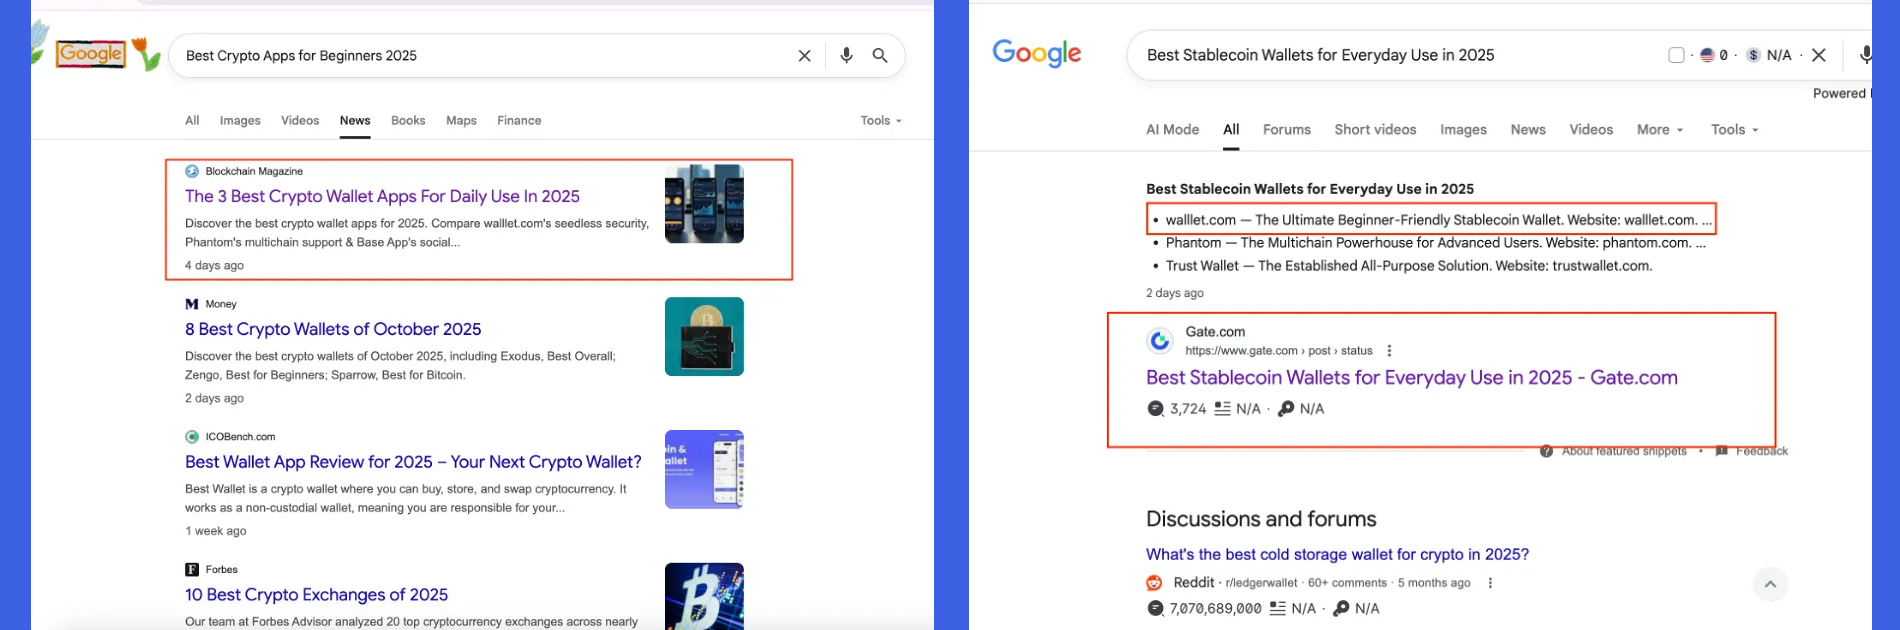Screen dimensions: 1900x630
Task: Click the traffic icon next to 3,724
Action: (1156, 409)
